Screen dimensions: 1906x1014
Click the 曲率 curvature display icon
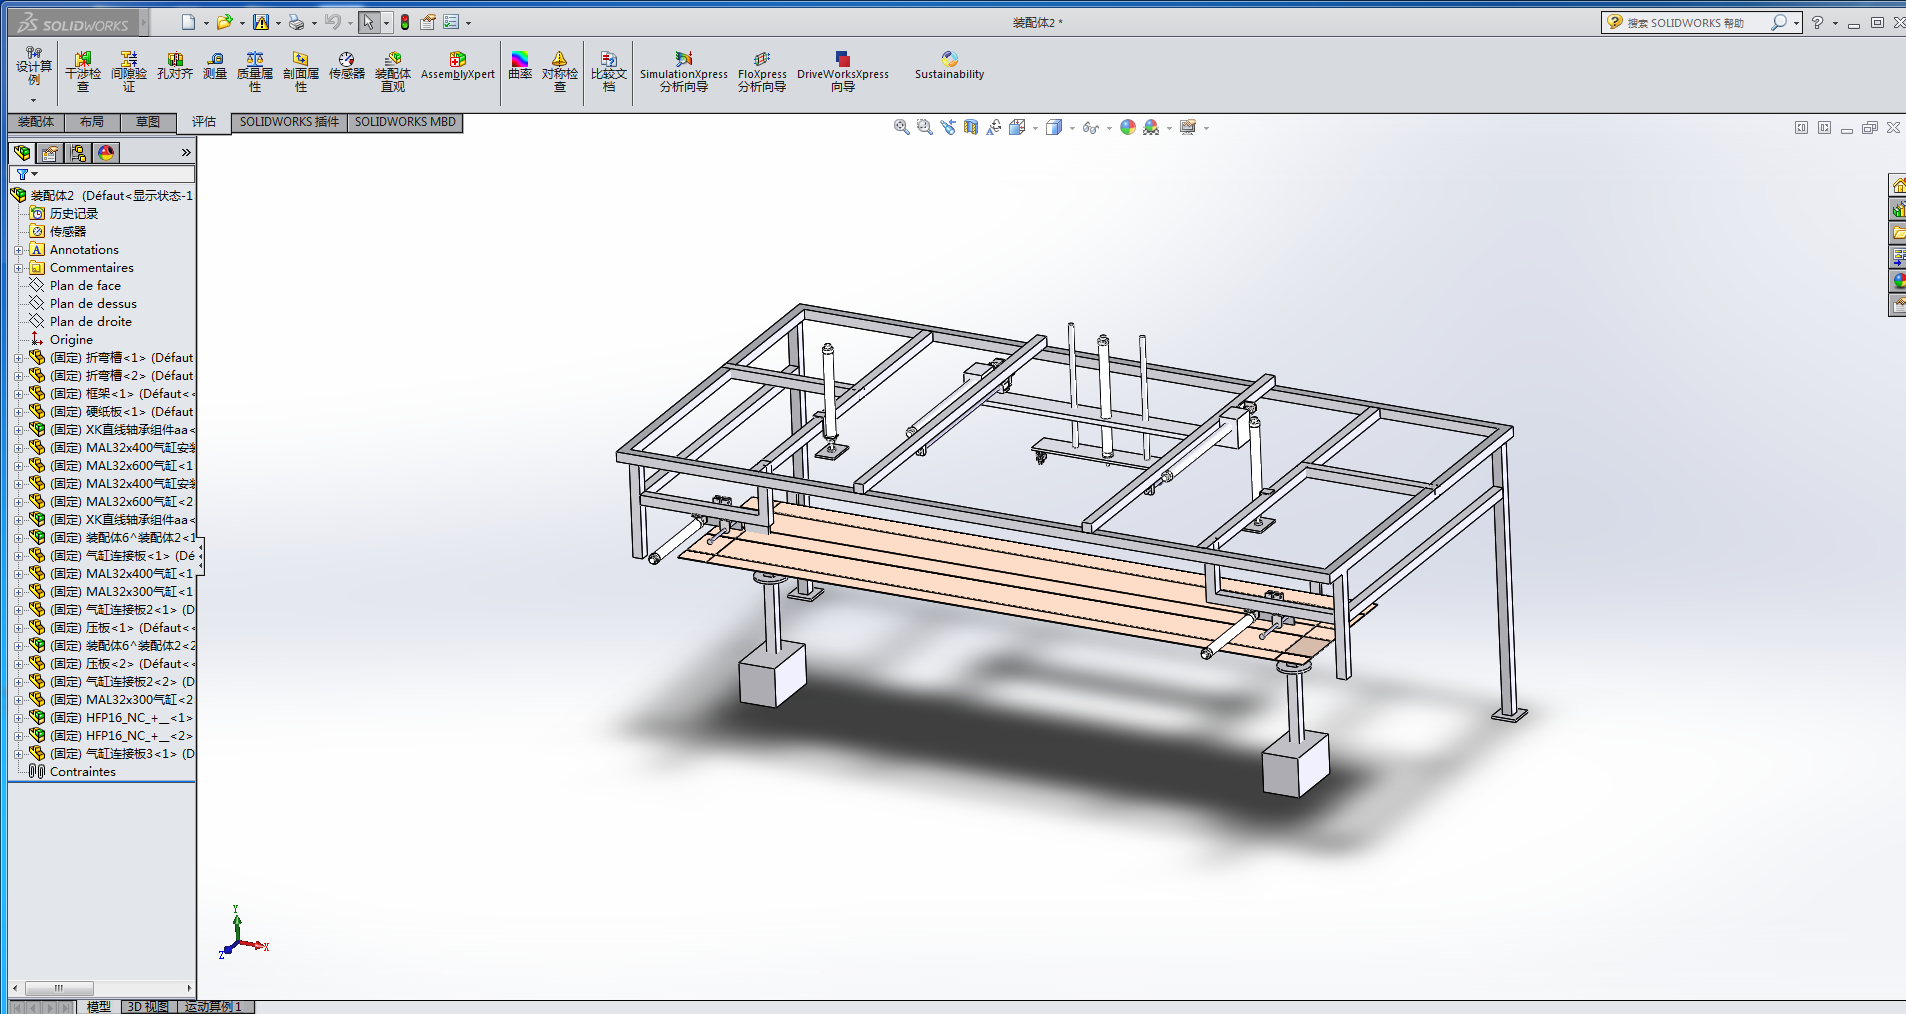click(x=520, y=66)
